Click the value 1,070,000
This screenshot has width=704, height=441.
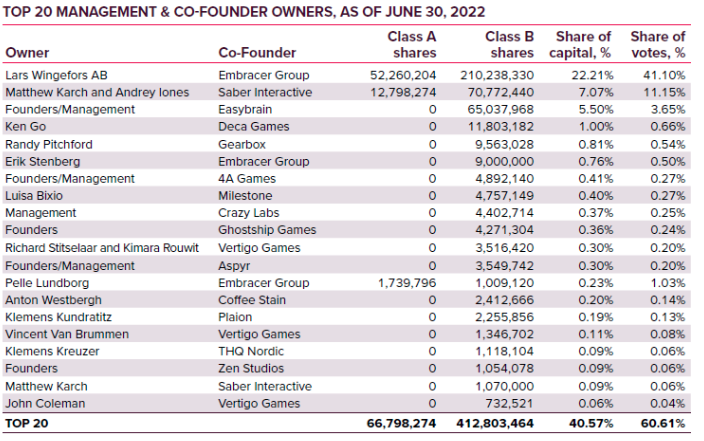[504, 386]
